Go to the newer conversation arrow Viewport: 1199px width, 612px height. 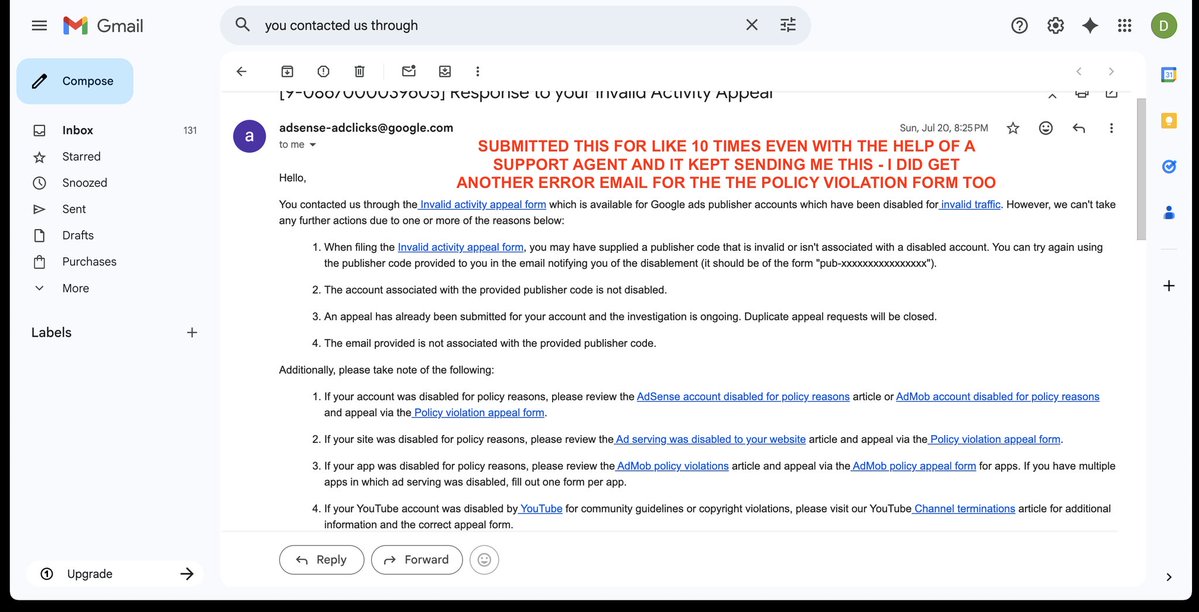tap(1079, 71)
